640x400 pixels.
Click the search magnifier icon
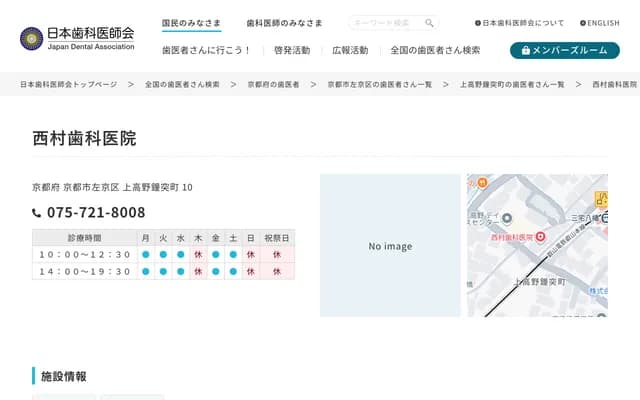429,23
